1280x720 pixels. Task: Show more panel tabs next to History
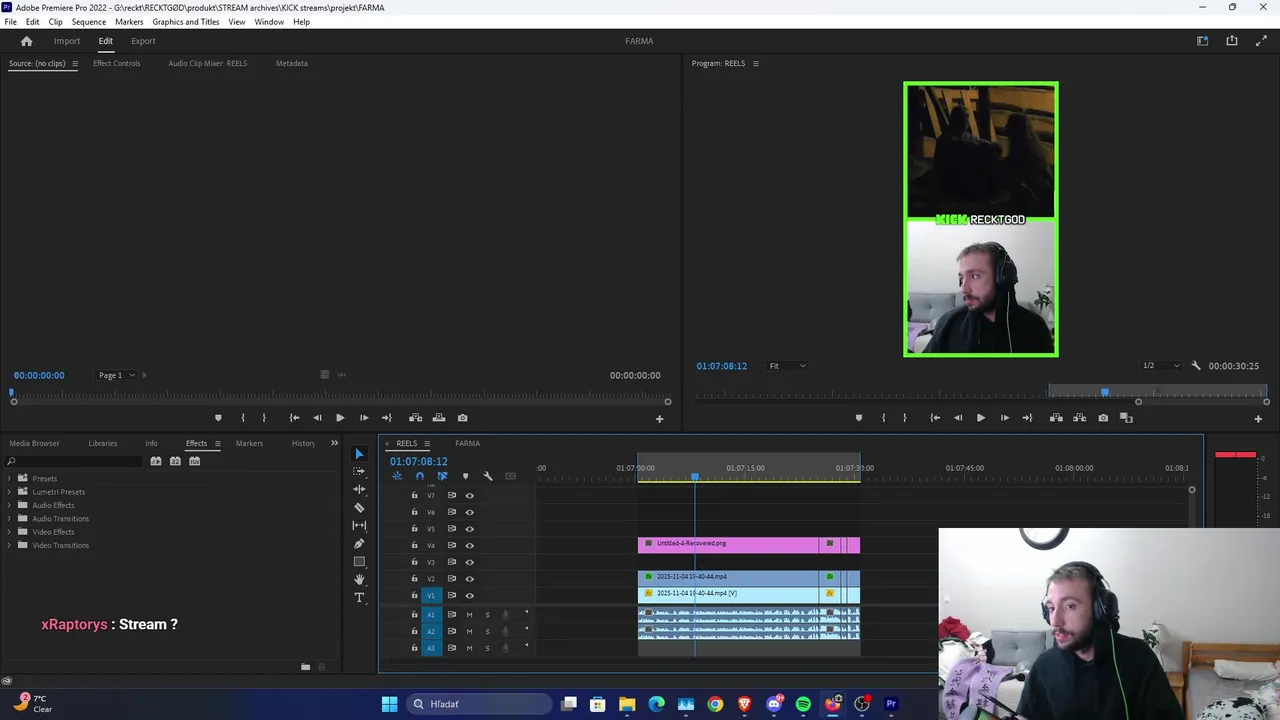[x=334, y=443]
